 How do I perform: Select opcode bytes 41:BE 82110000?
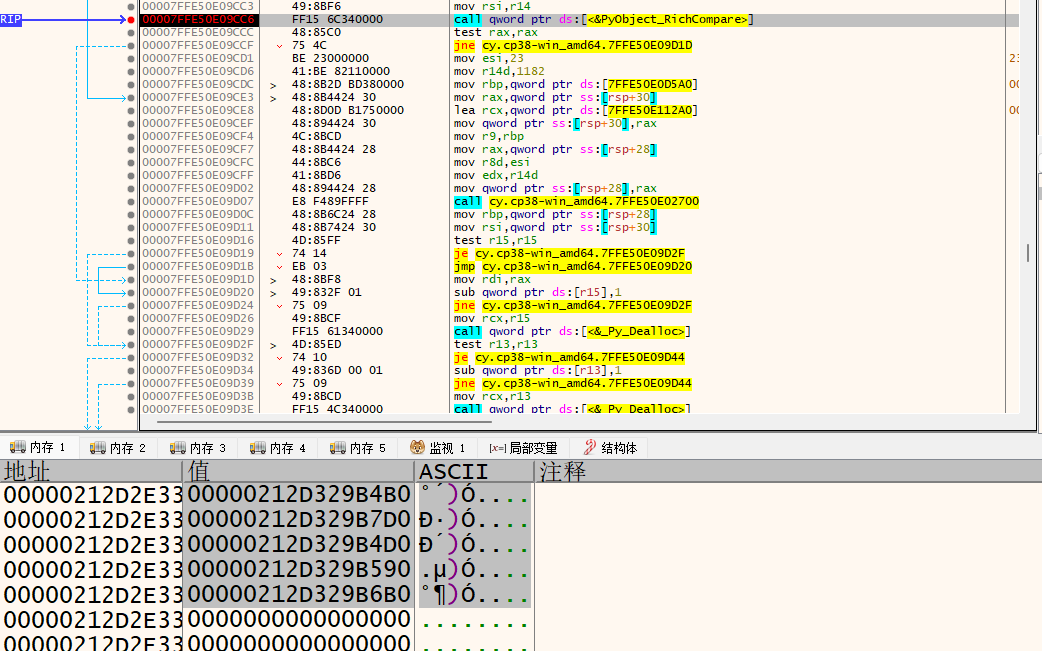click(340, 72)
